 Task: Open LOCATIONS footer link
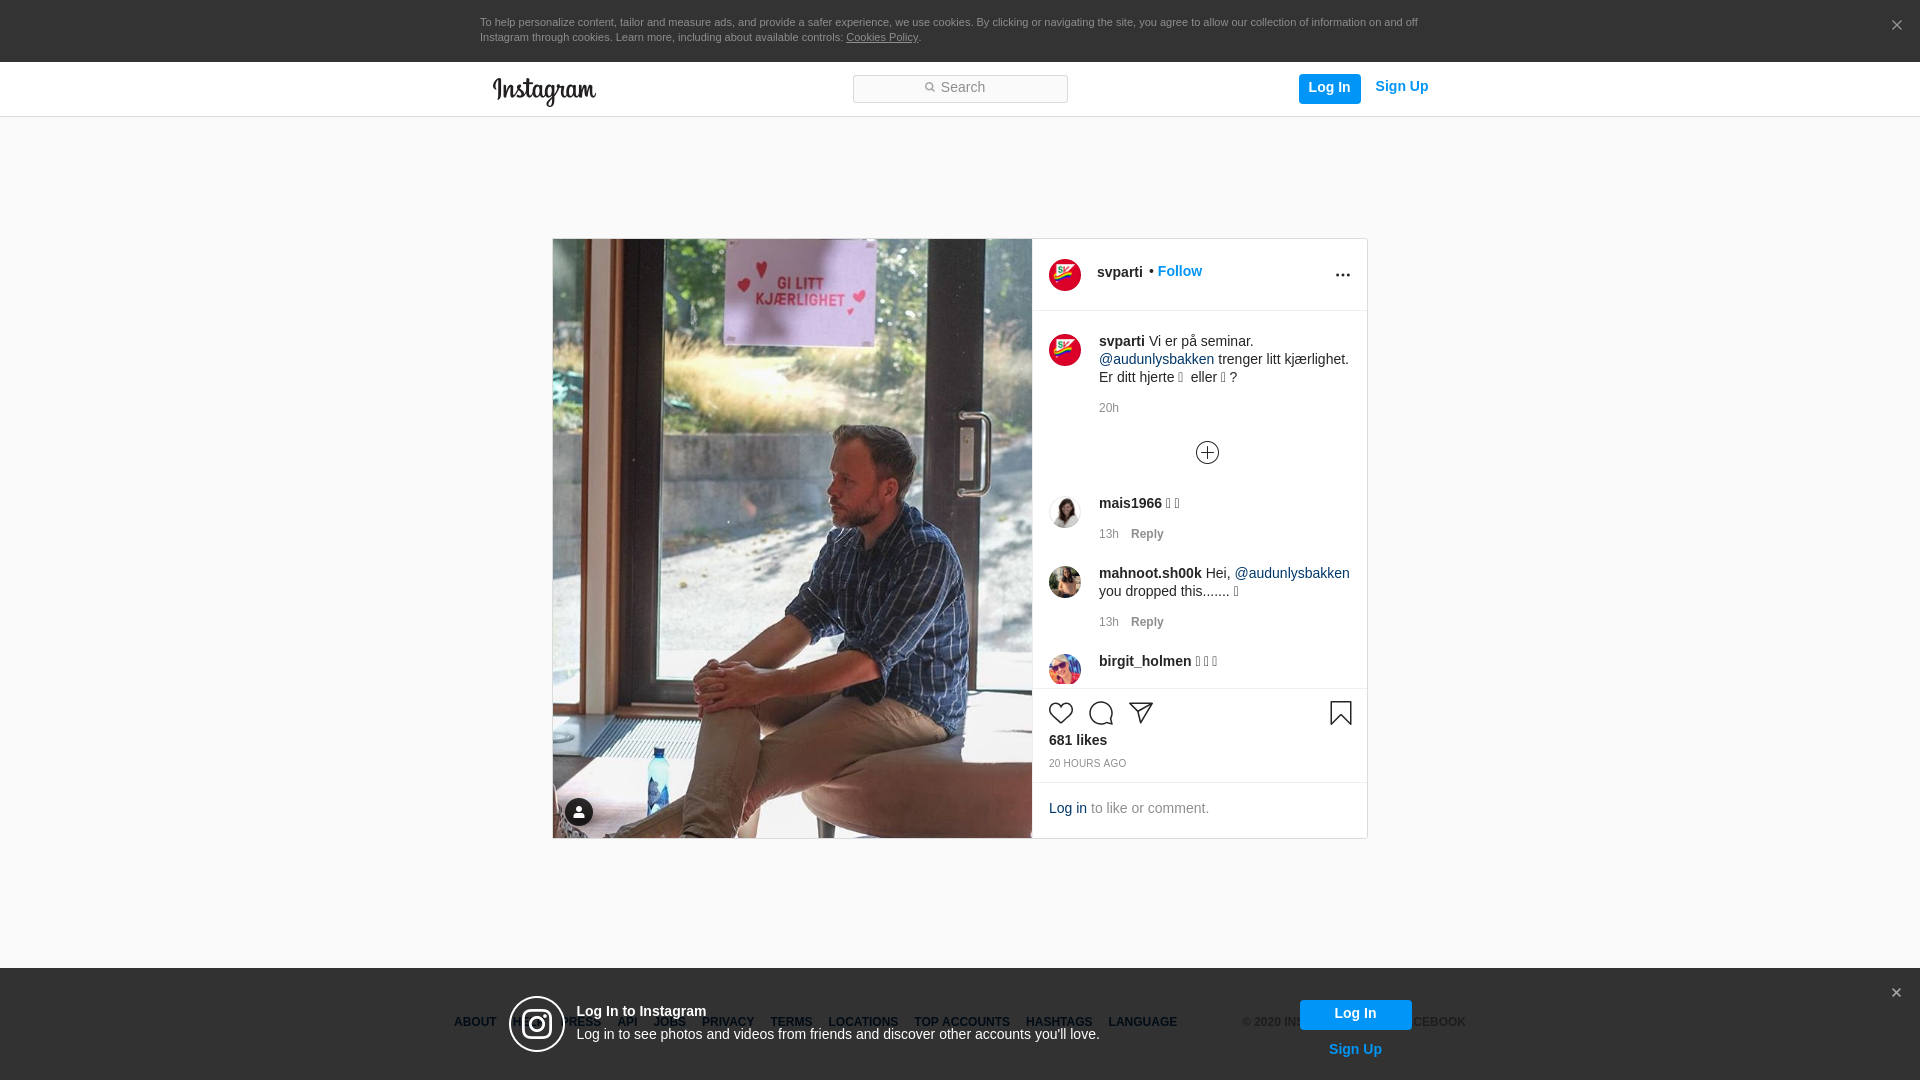tap(863, 1022)
